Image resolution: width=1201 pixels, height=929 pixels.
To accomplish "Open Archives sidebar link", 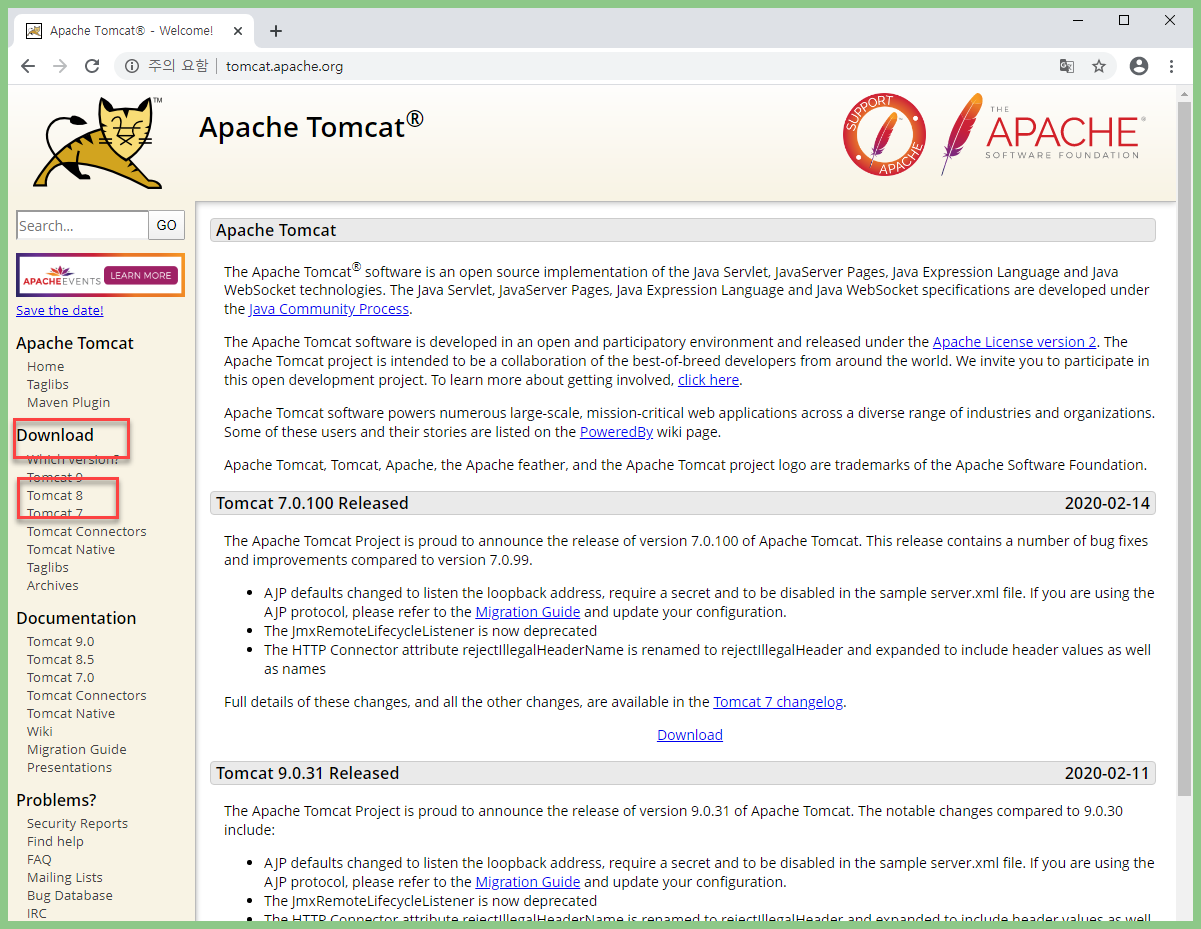I will pyautogui.click(x=52, y=585).
